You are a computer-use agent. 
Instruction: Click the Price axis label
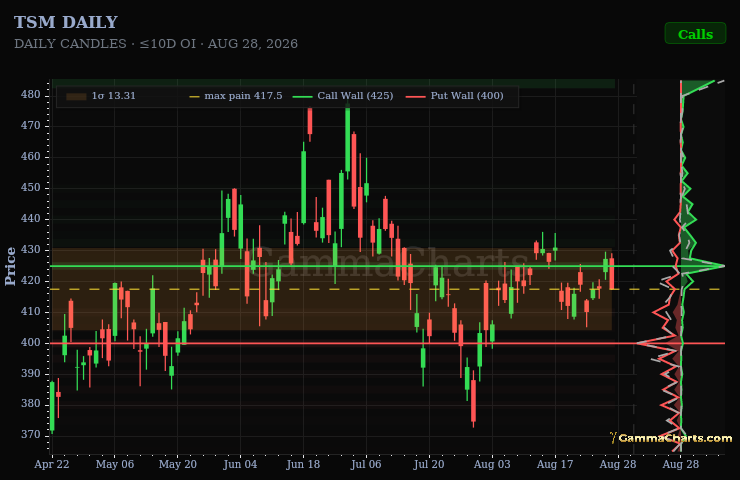10,266
